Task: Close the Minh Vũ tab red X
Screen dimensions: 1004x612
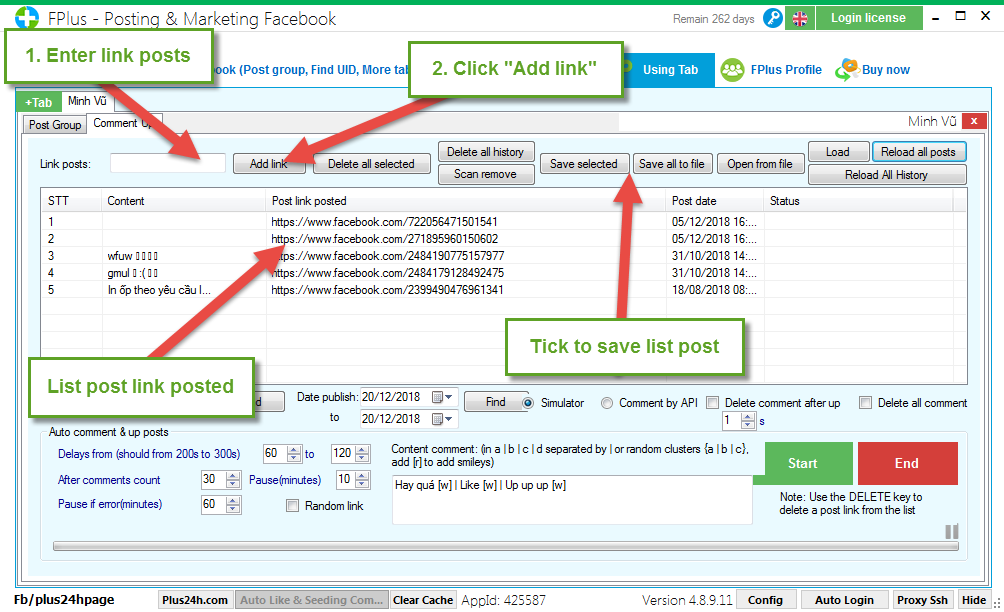Action: pos(974,121)
